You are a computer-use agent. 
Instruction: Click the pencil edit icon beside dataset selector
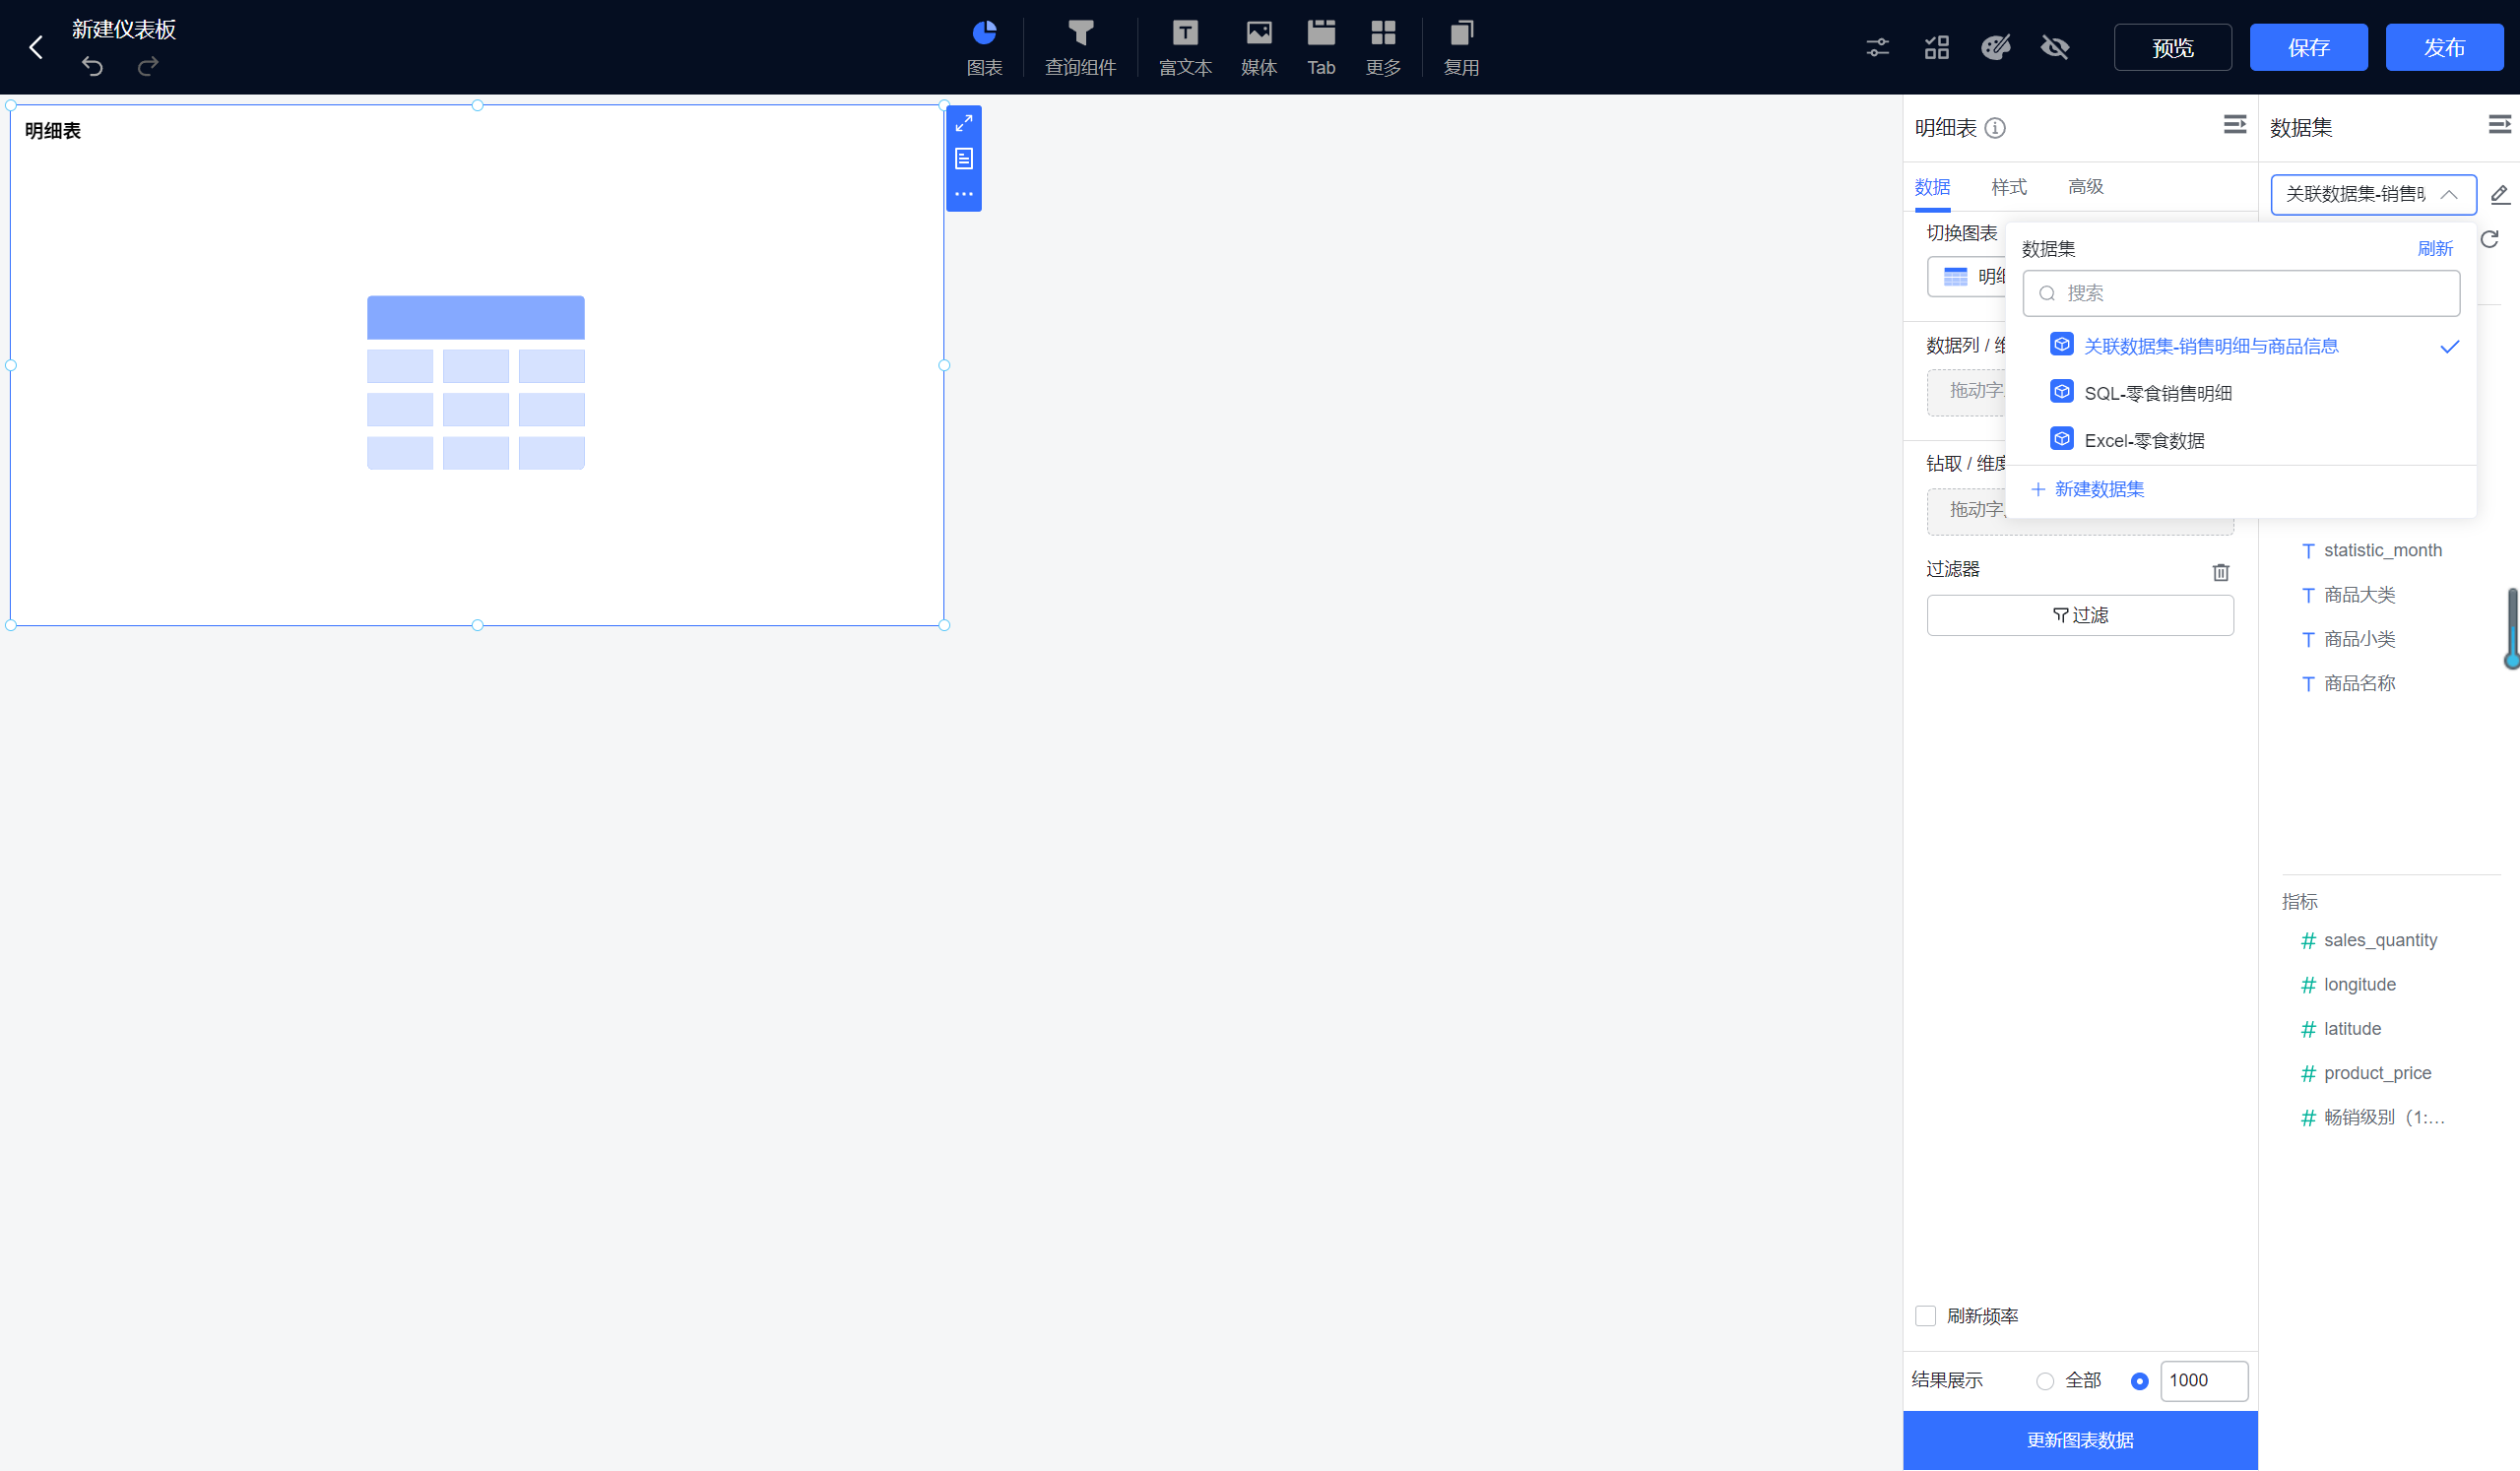coord(2499,194)
